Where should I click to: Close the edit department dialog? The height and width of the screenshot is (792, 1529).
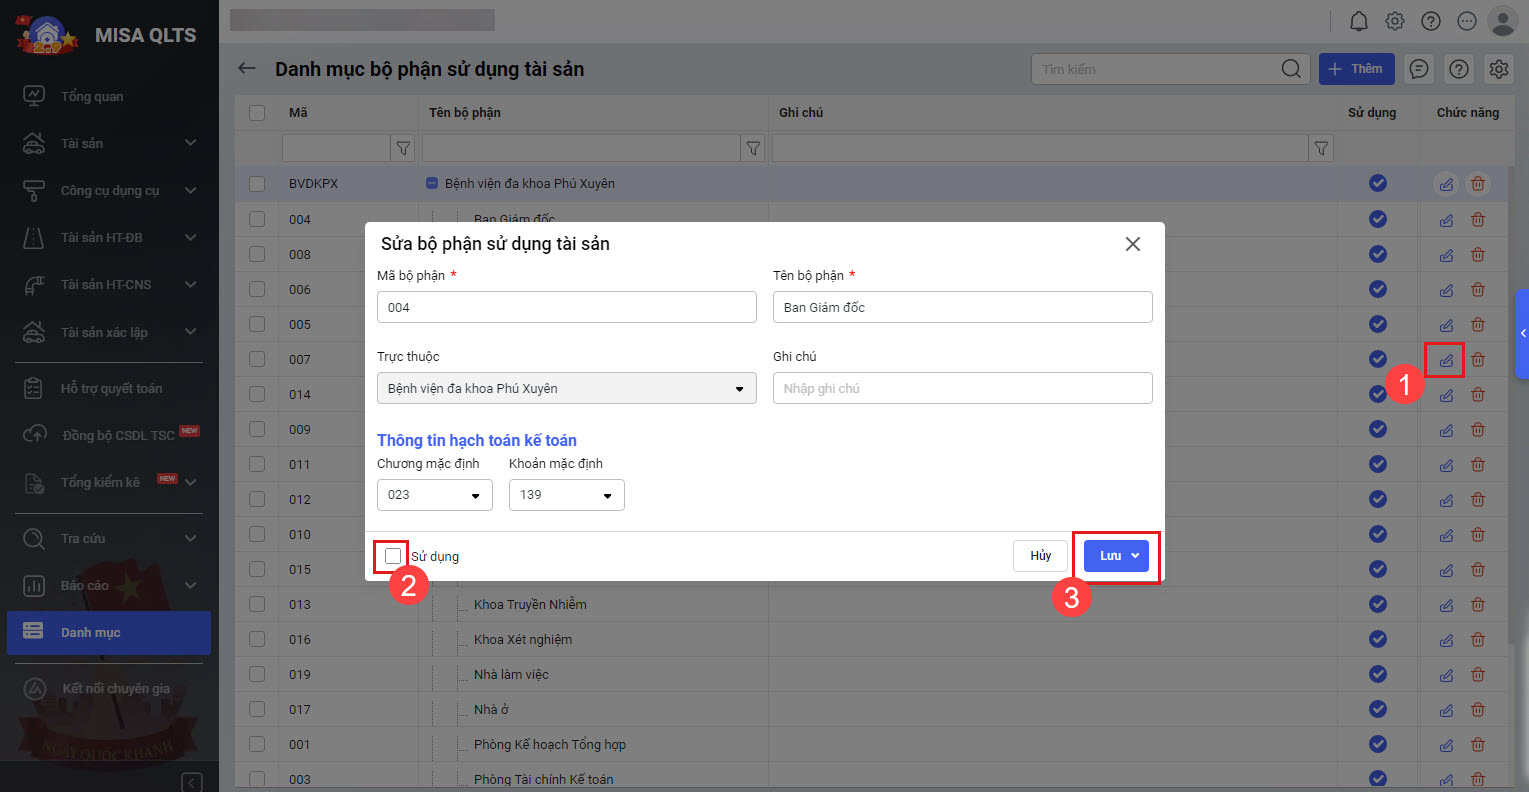tap(1132, 244)
